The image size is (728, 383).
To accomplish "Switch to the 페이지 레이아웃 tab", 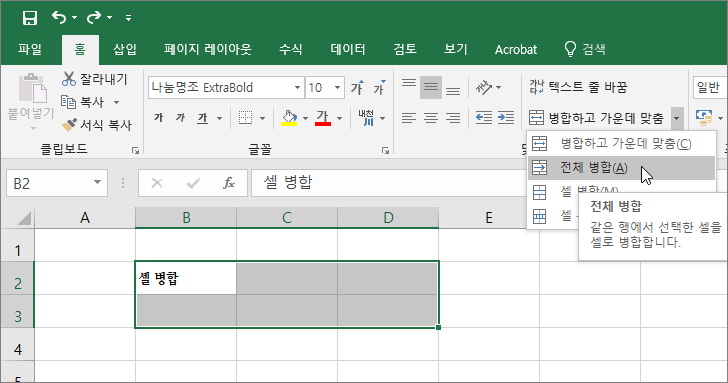I will [x=208, y=49].
